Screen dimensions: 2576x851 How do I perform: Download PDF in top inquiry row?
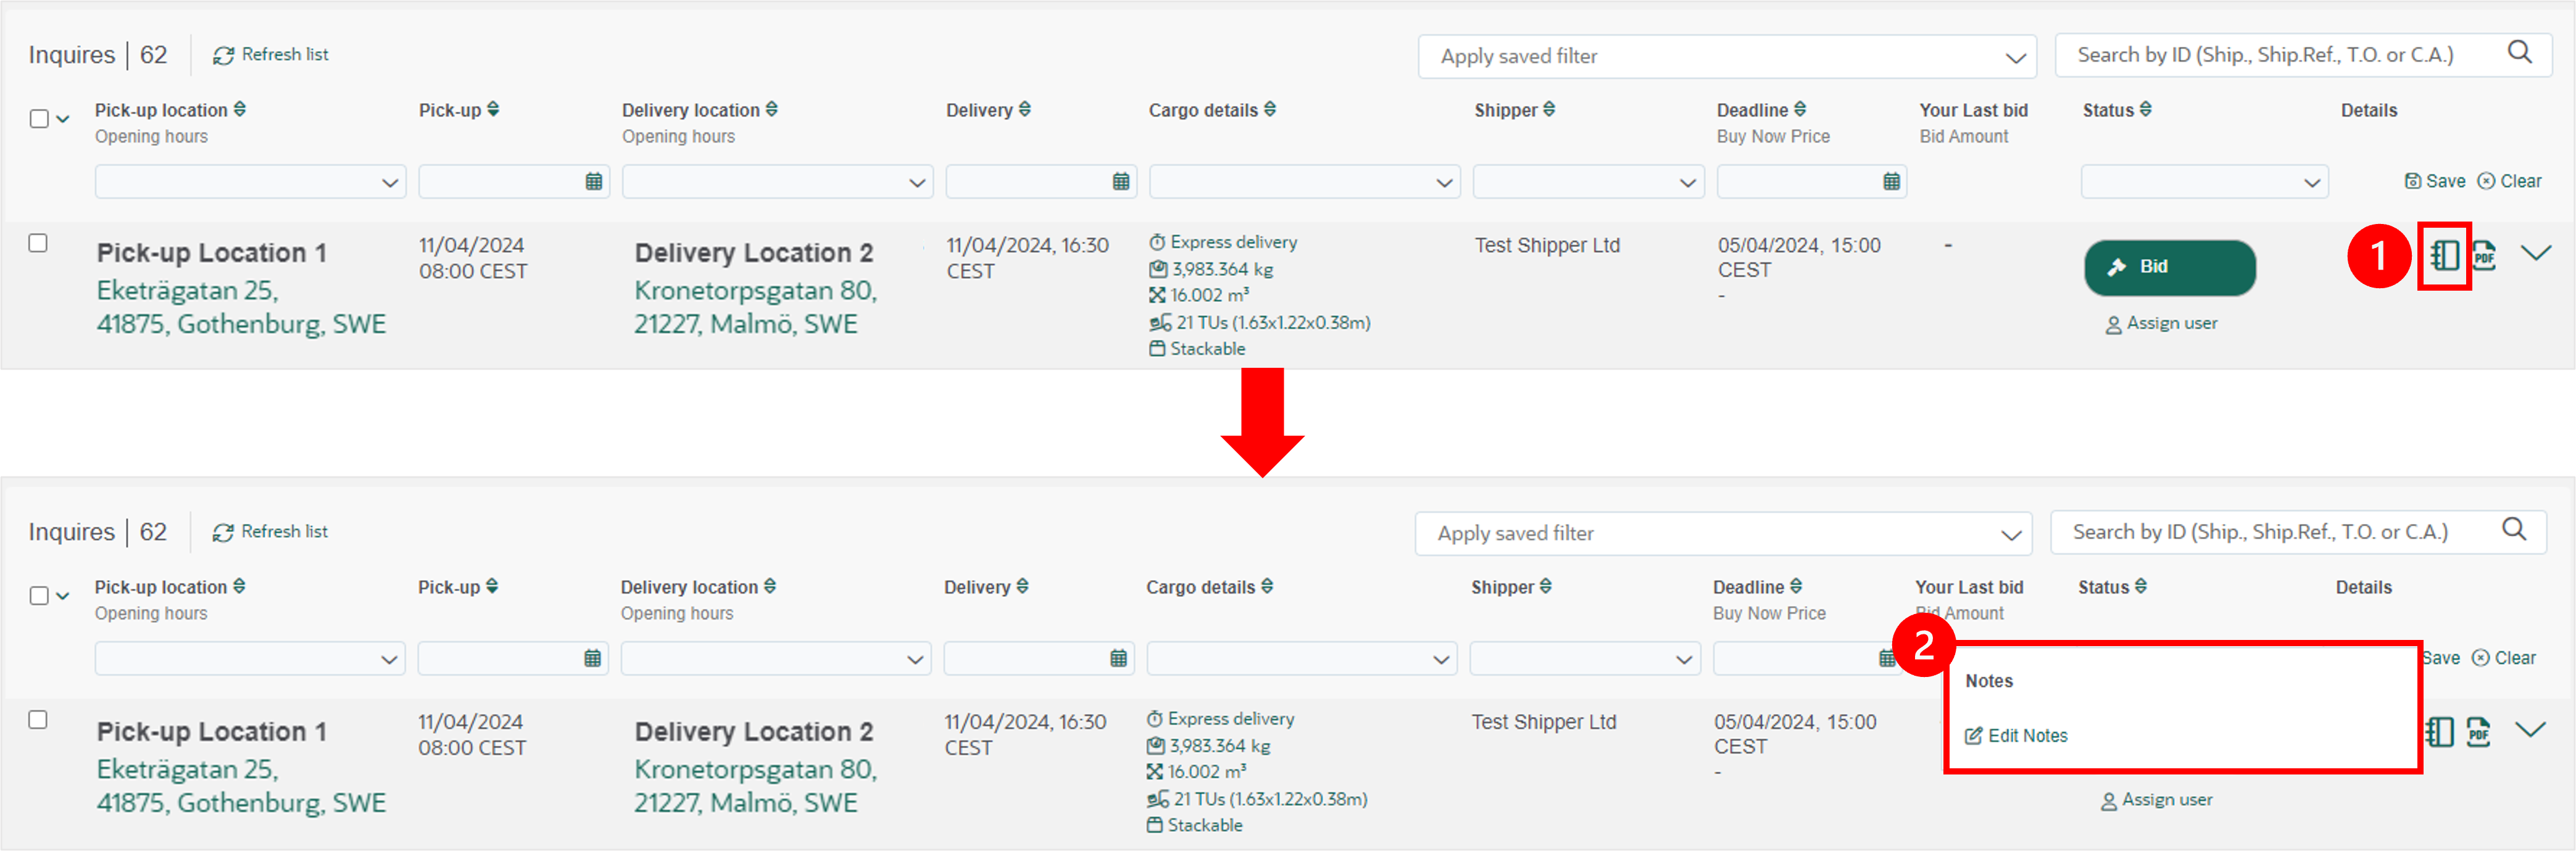(2484, 256)
